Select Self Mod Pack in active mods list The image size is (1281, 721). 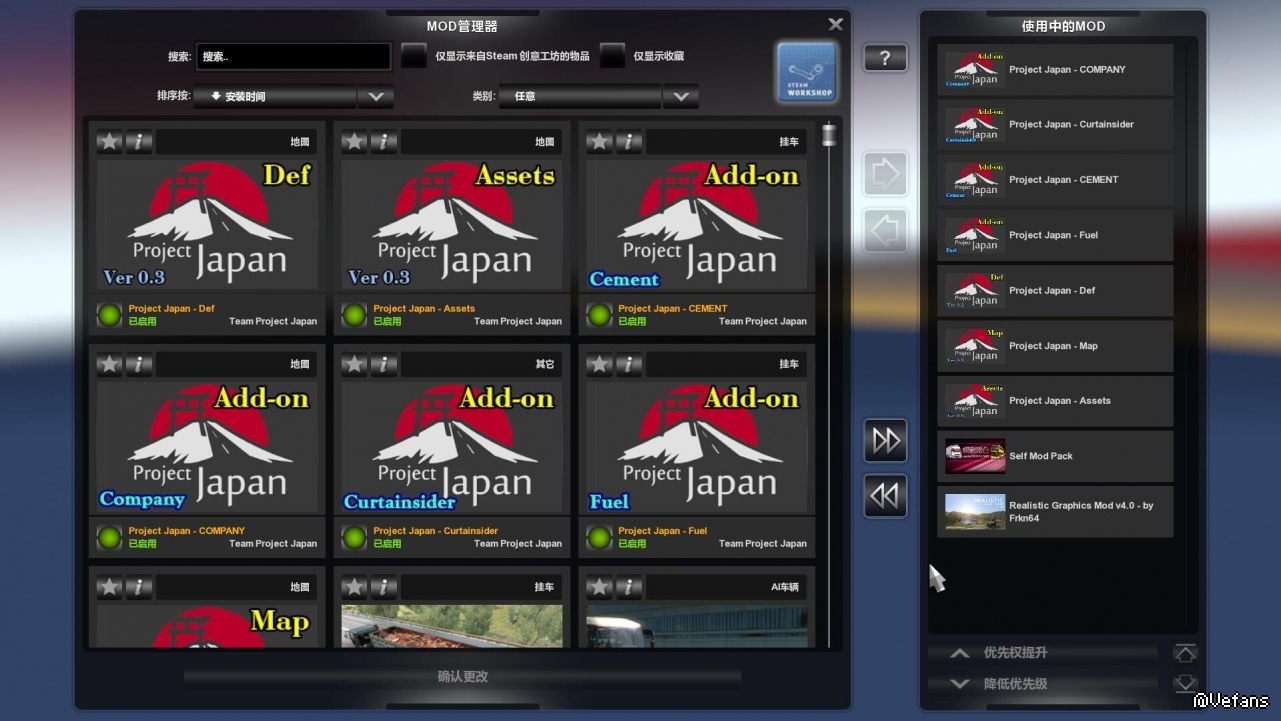click(x=1055, y=456)
